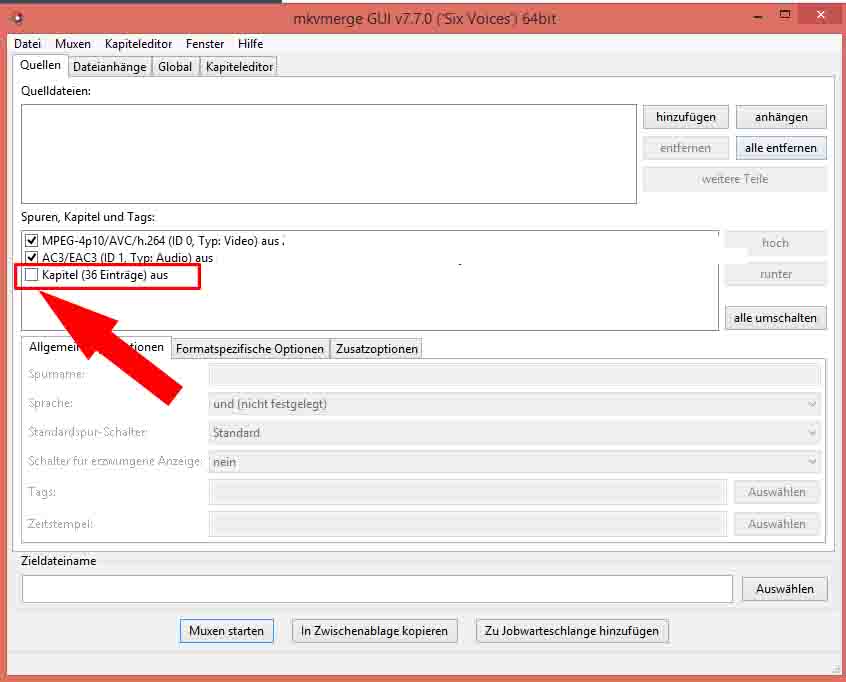The height and width of the screenshot is (682, 846).
Task: Click Auswählen next to the Tags field
Action: pyautogui.click(x=777, y=492)
